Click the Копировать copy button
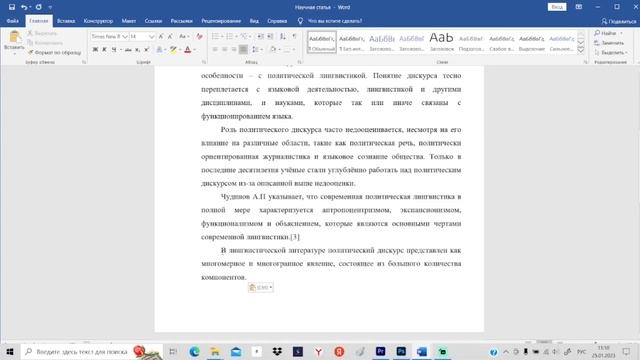This screenshot has height=360, width=640. (x=45, y=43)
